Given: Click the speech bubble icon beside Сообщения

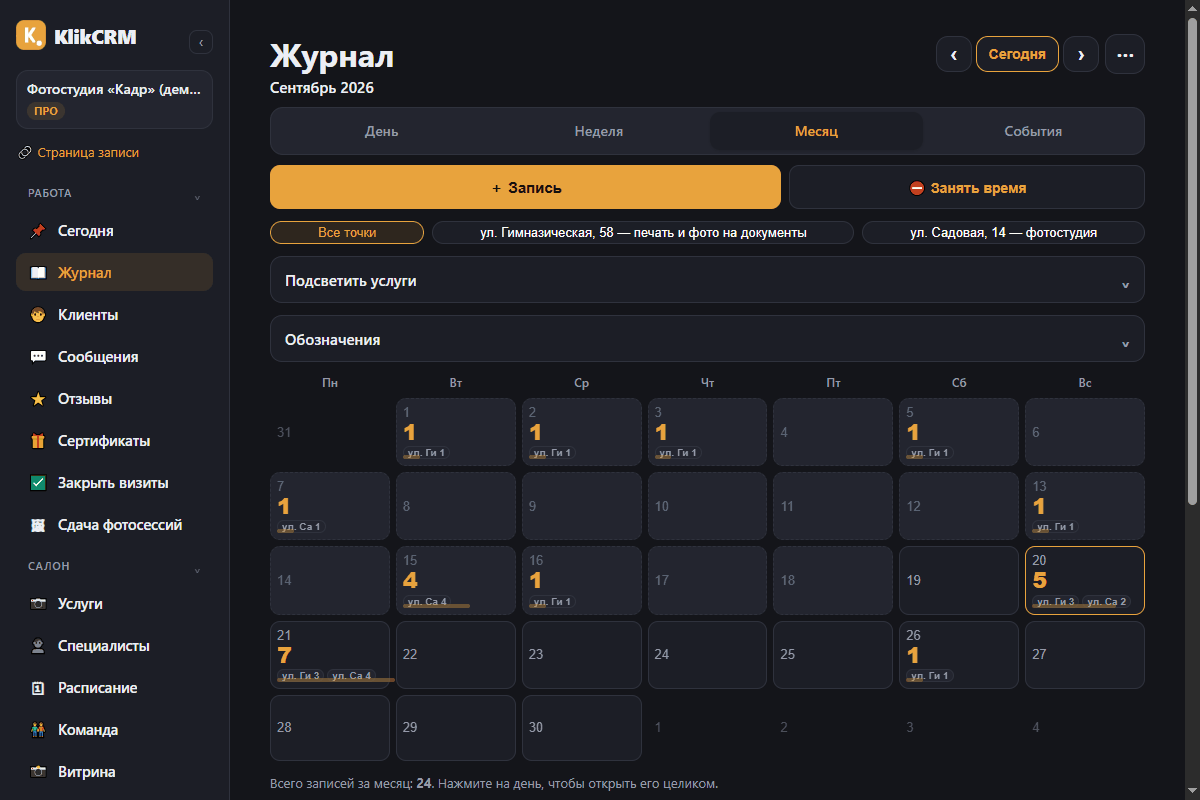Looking at the screenshot, I should tap(38, 357).
